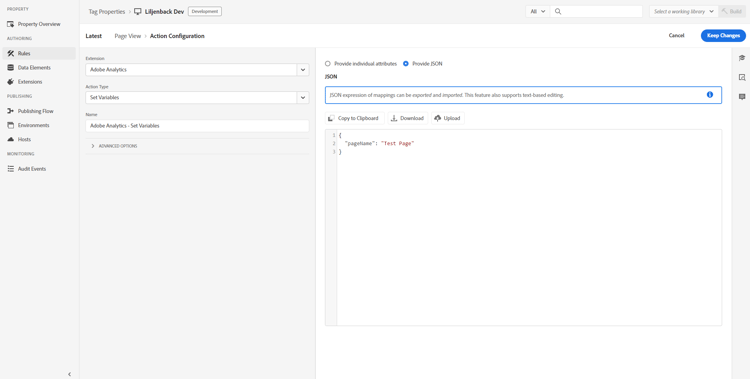The width and height of the screenshot is (750, 379).
Task: Open the Extension dropdown set to Adobe Analytics
Action: (197, 69)
